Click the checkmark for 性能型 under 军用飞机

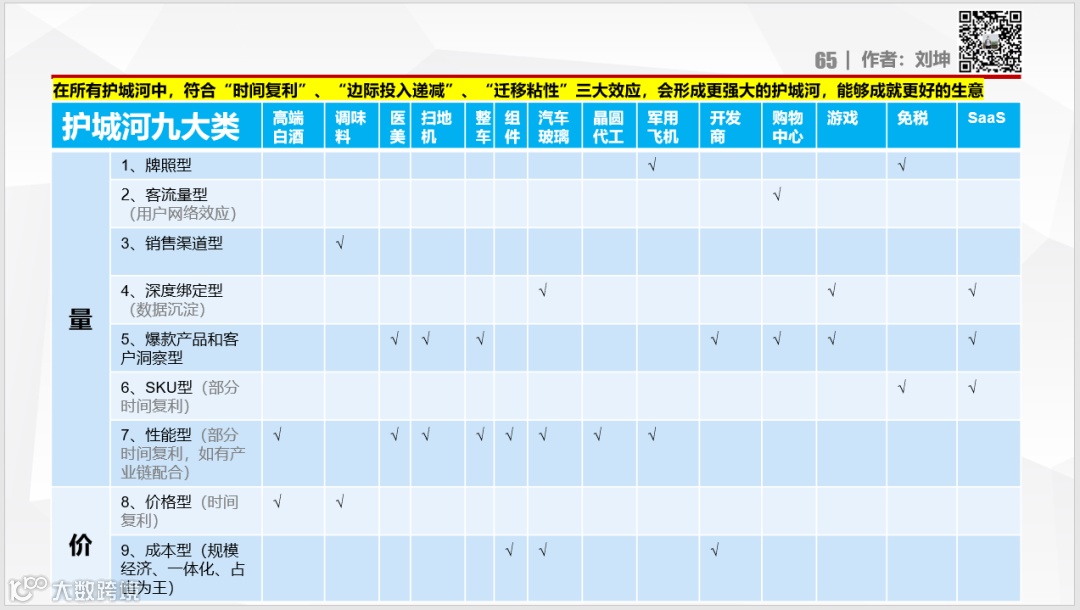tap(652, 435)
